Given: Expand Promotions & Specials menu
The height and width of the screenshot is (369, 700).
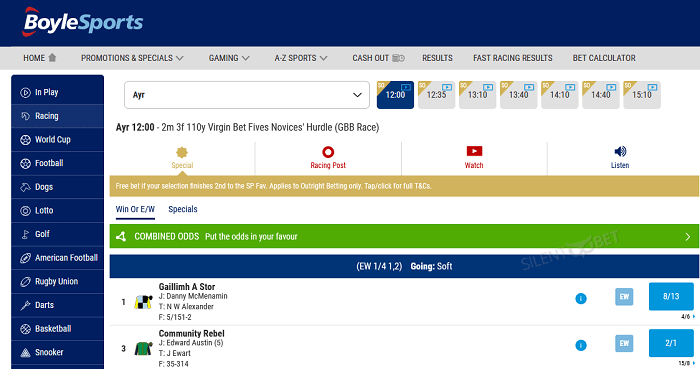Looking at the screenshot, I should click(x=132, y=58).
